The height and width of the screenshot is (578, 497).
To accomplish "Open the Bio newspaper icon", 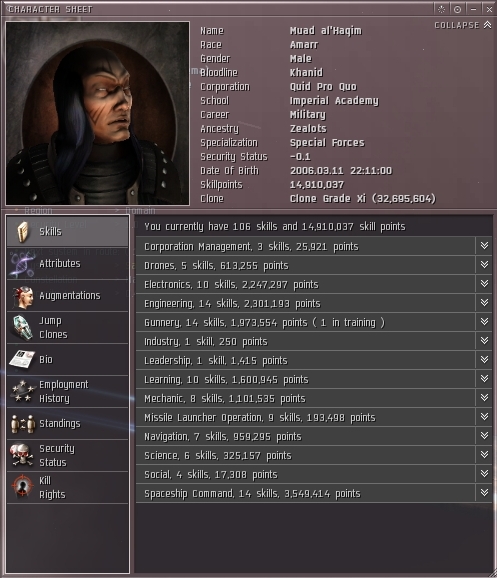I will click(x=22, y=359).
